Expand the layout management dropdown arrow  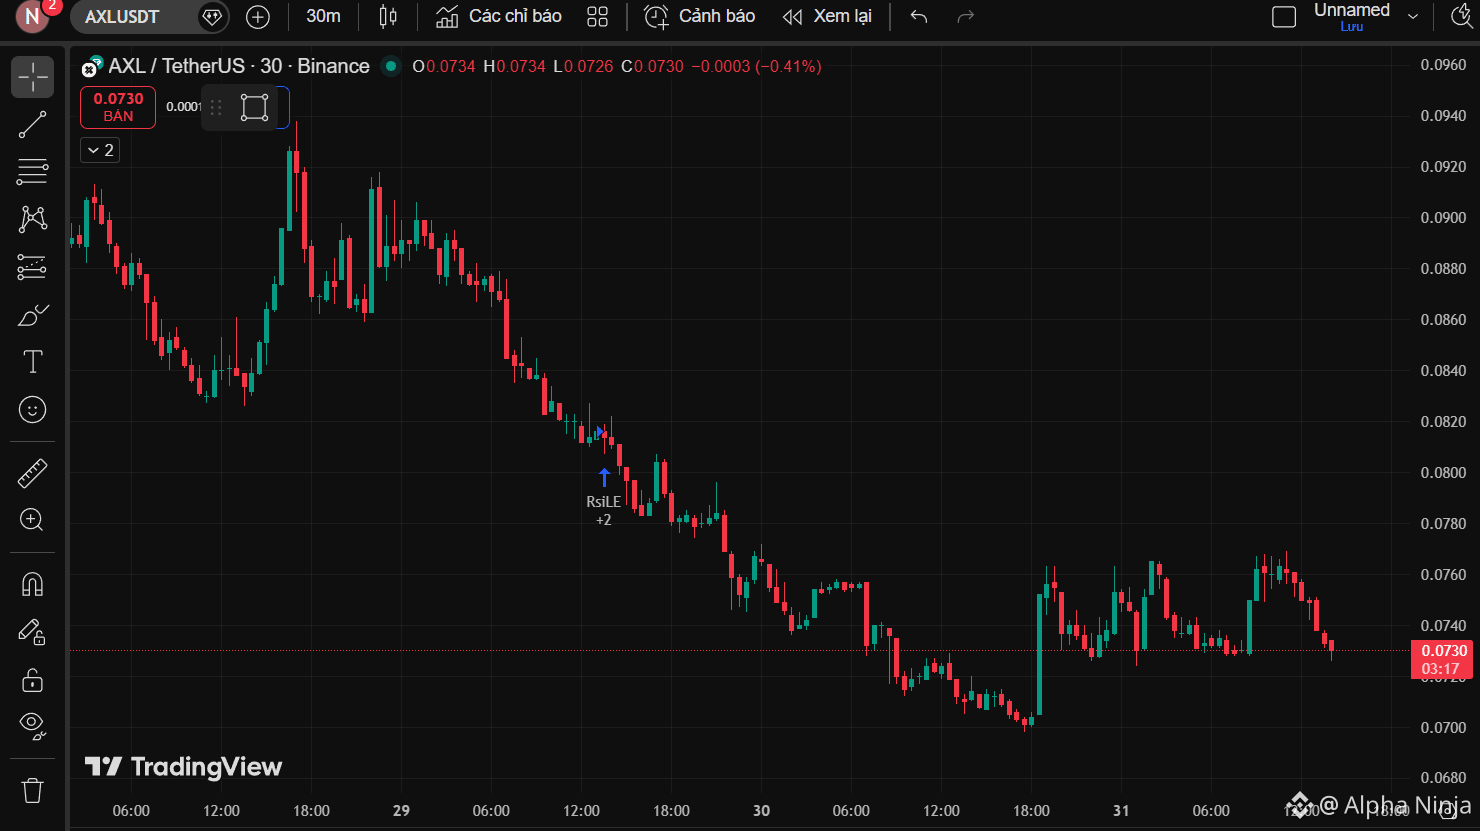1413,17
